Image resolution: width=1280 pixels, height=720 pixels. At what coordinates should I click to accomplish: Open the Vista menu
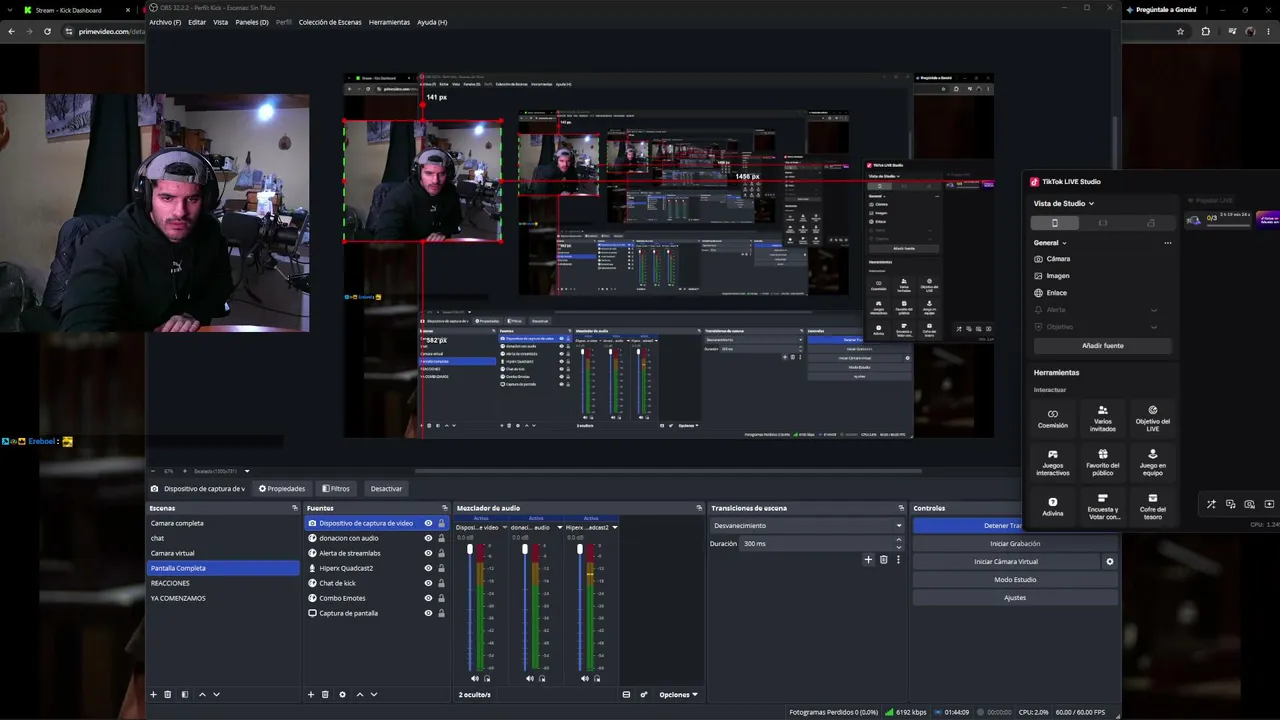point(221,22)
